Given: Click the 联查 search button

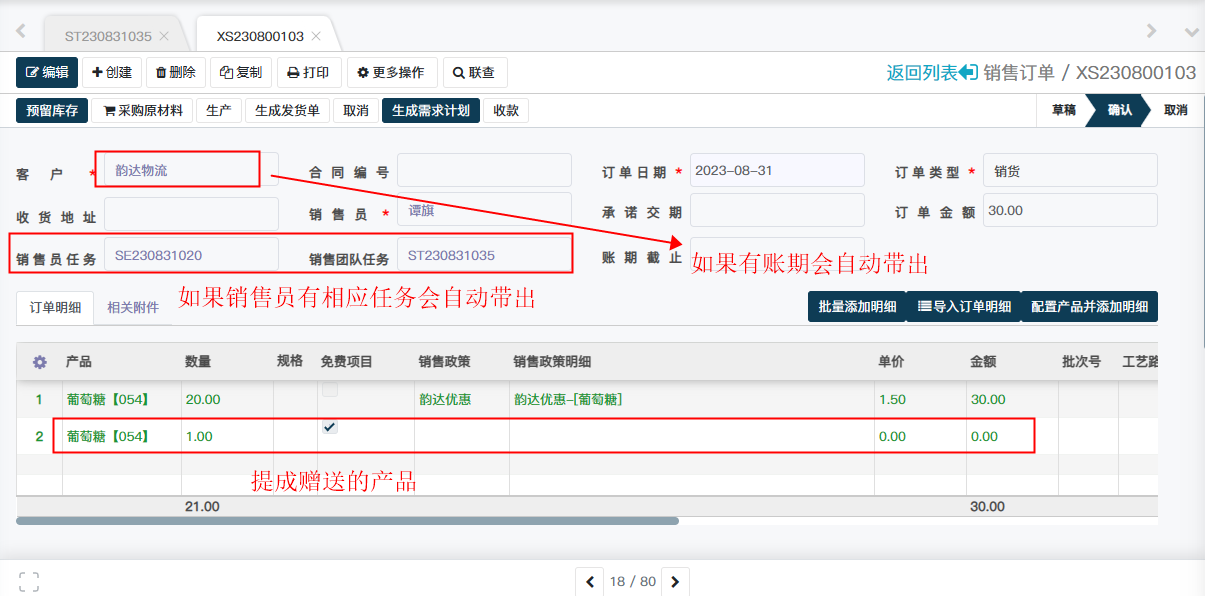Looking at the screenshot, I should click(x=474, y=72).
